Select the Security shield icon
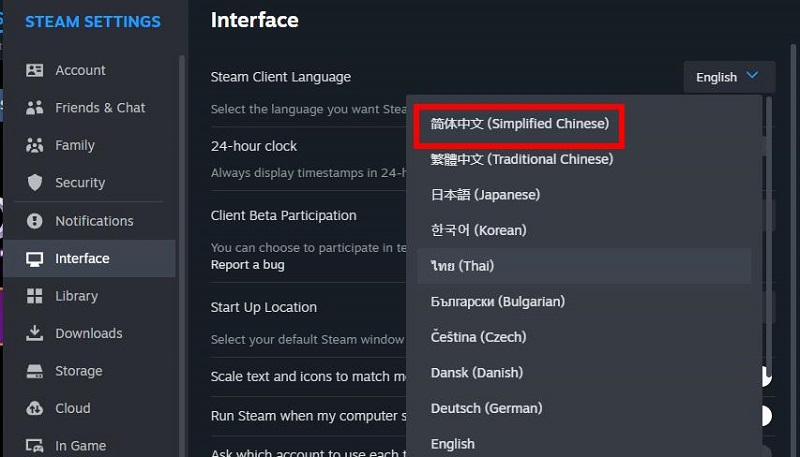Image resolution: width=800 pixels, height=457 pixels. click(x=35, y=183)
